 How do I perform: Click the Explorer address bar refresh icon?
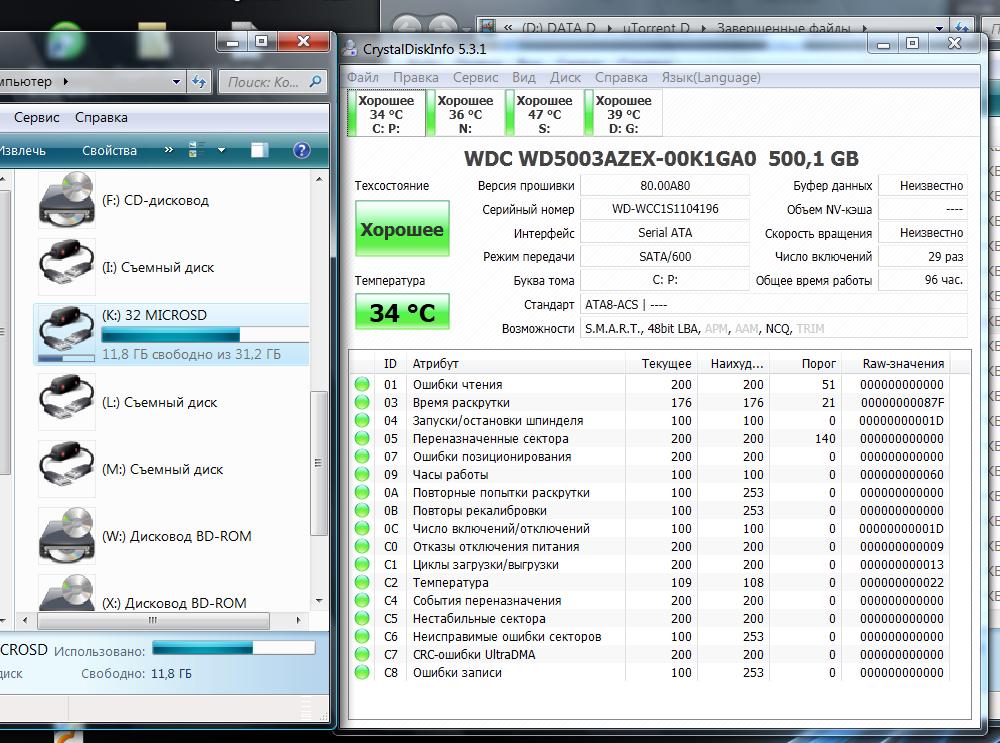pyautogui.click(x=200, y=82)
